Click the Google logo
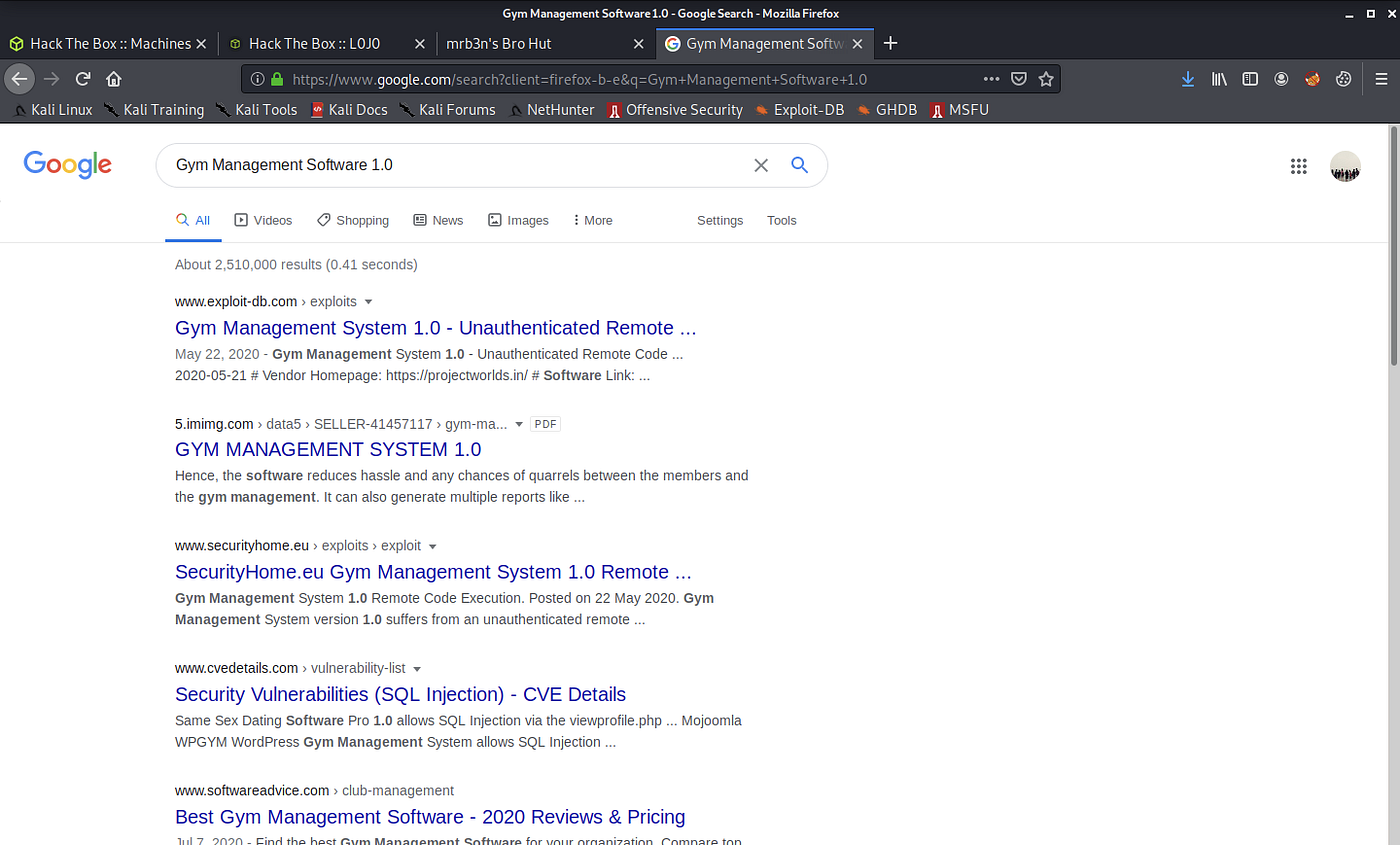 pyautogui.click(x=67, y=165)
